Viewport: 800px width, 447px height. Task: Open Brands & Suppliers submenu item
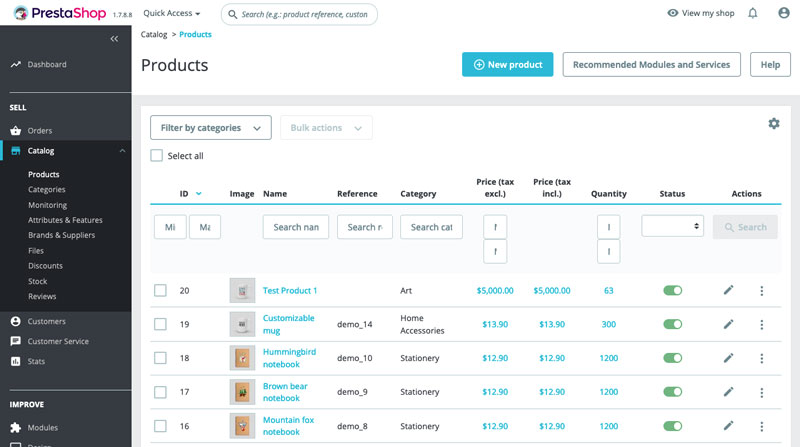point(61,235)
